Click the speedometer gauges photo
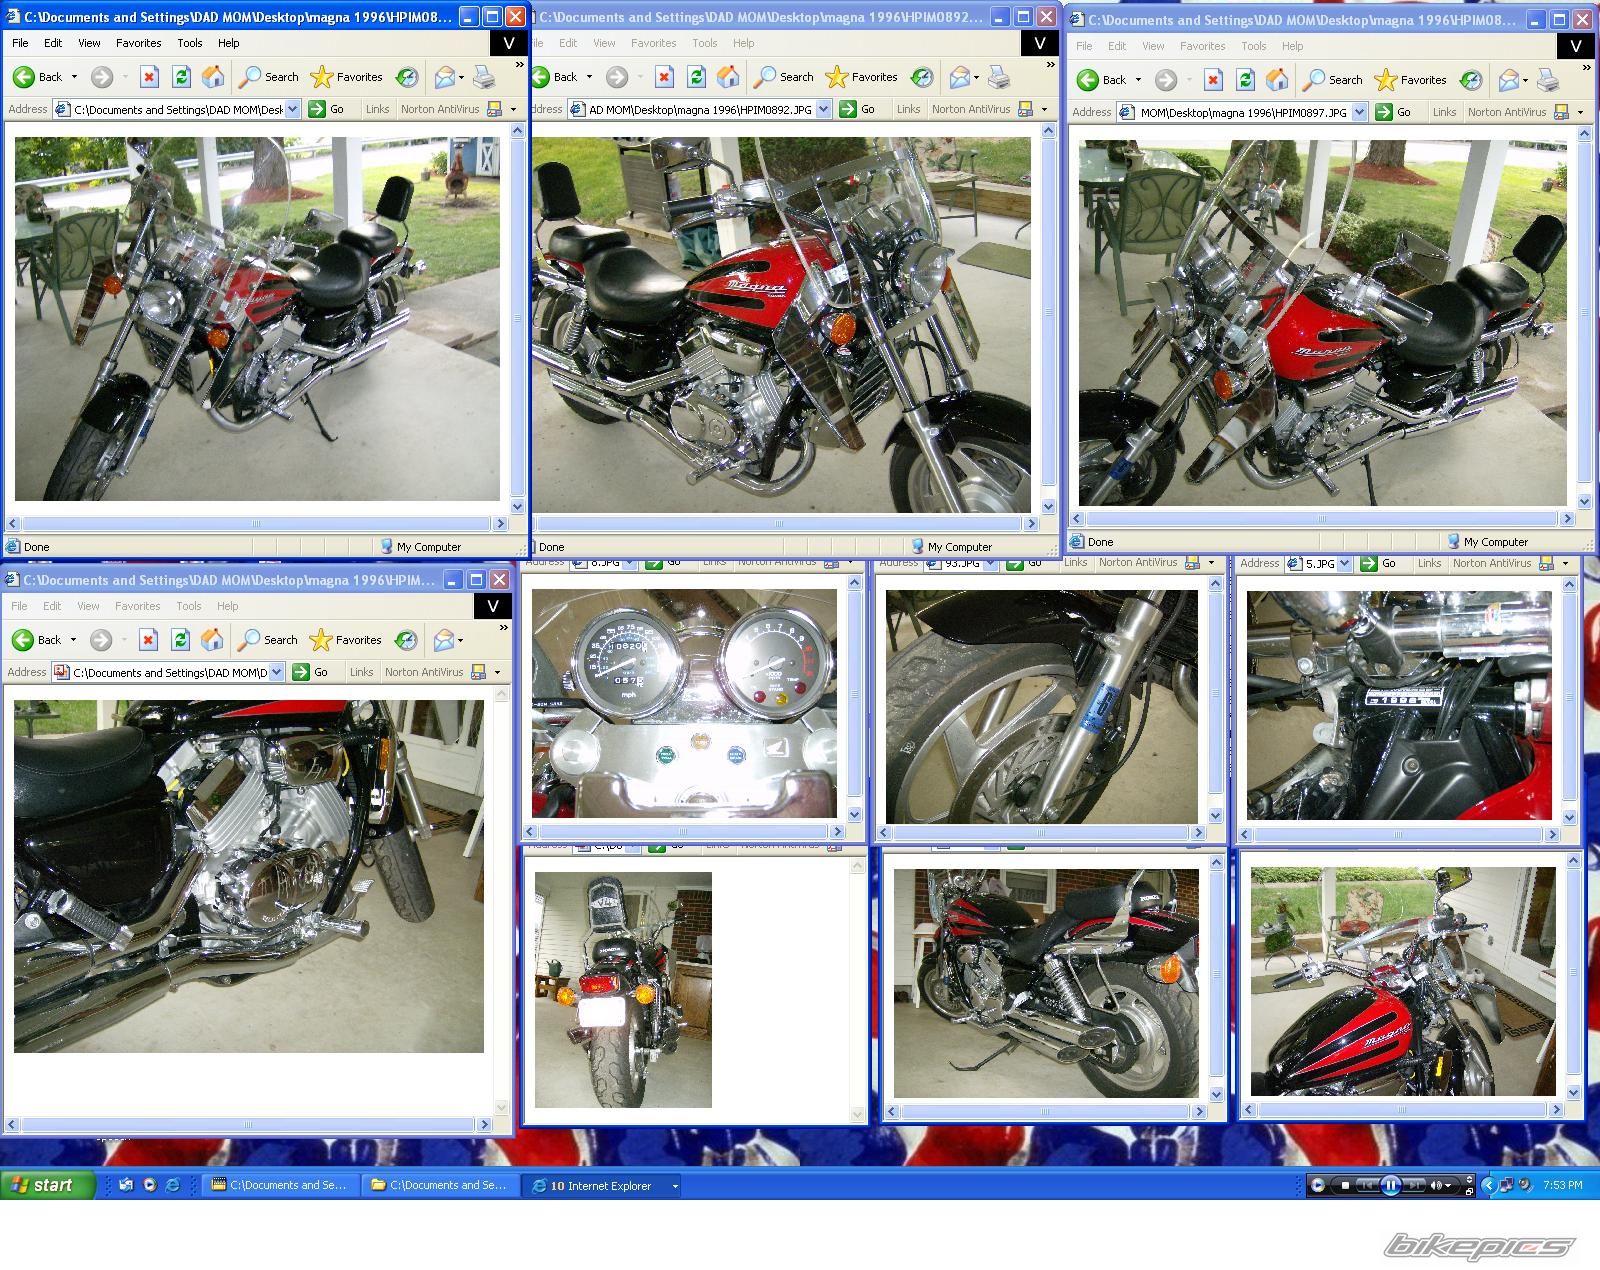The height and width of the screenshot is (1270, 1600). tap(684, 704)
